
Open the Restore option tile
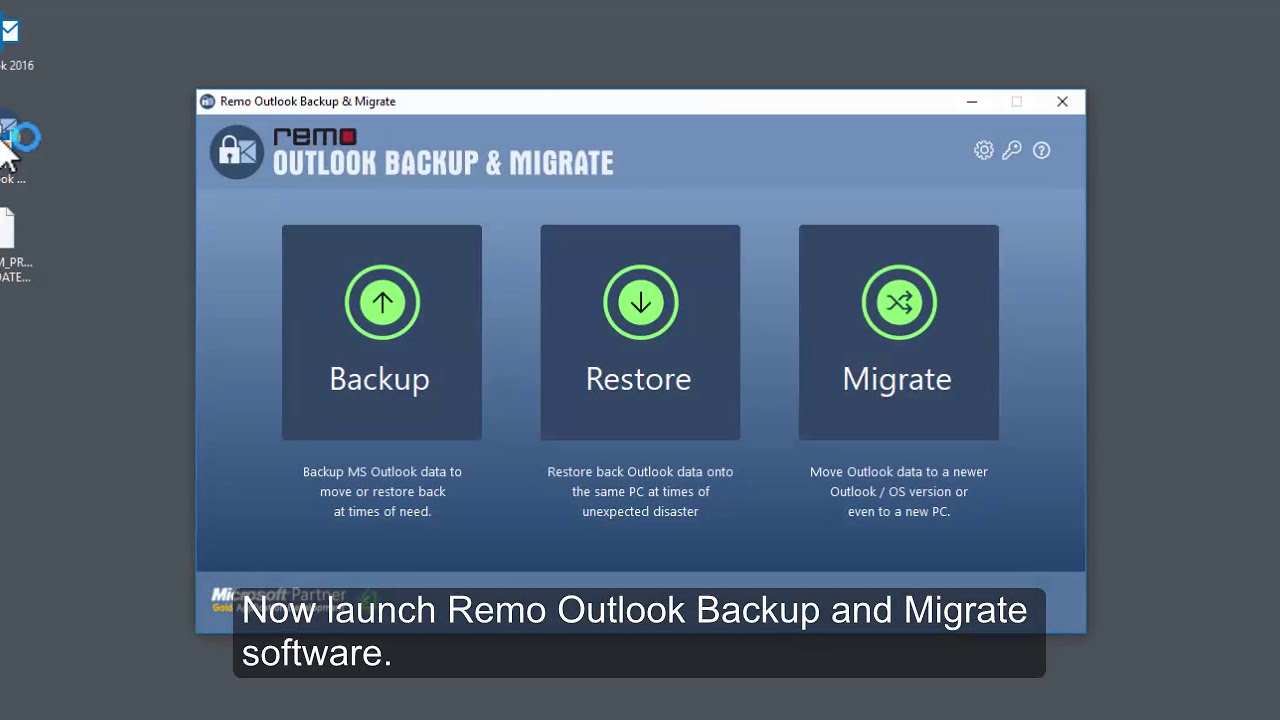tap(640, 332)
